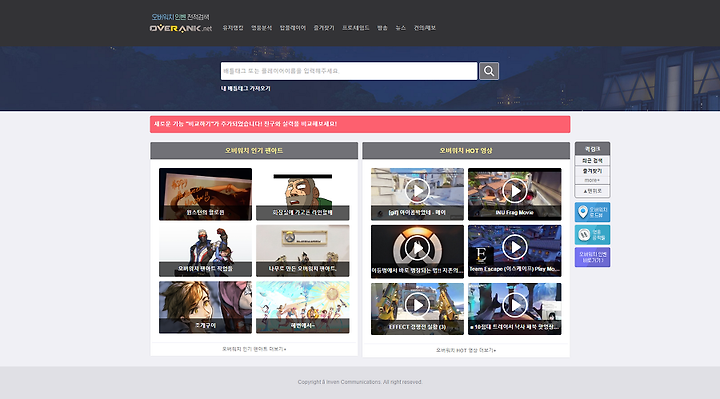Open the 나무로 만든 오버워치 팬아트 thumbnail
This screenshot has height=399, width=720.
click(303, 251)
